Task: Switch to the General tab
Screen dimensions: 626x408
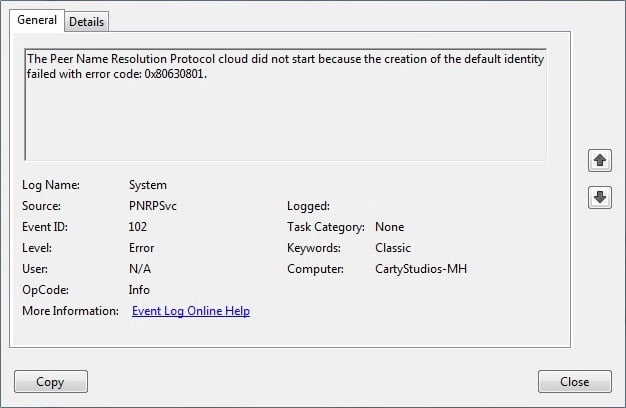Action: [x=37, y=21]
